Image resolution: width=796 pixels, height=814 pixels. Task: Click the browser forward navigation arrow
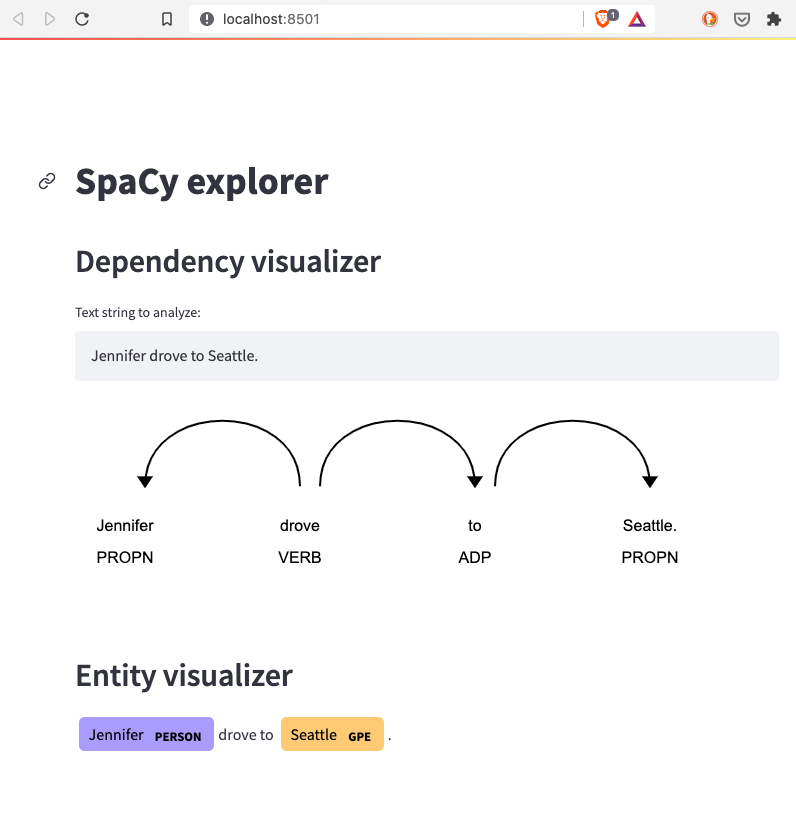point(50,18)
